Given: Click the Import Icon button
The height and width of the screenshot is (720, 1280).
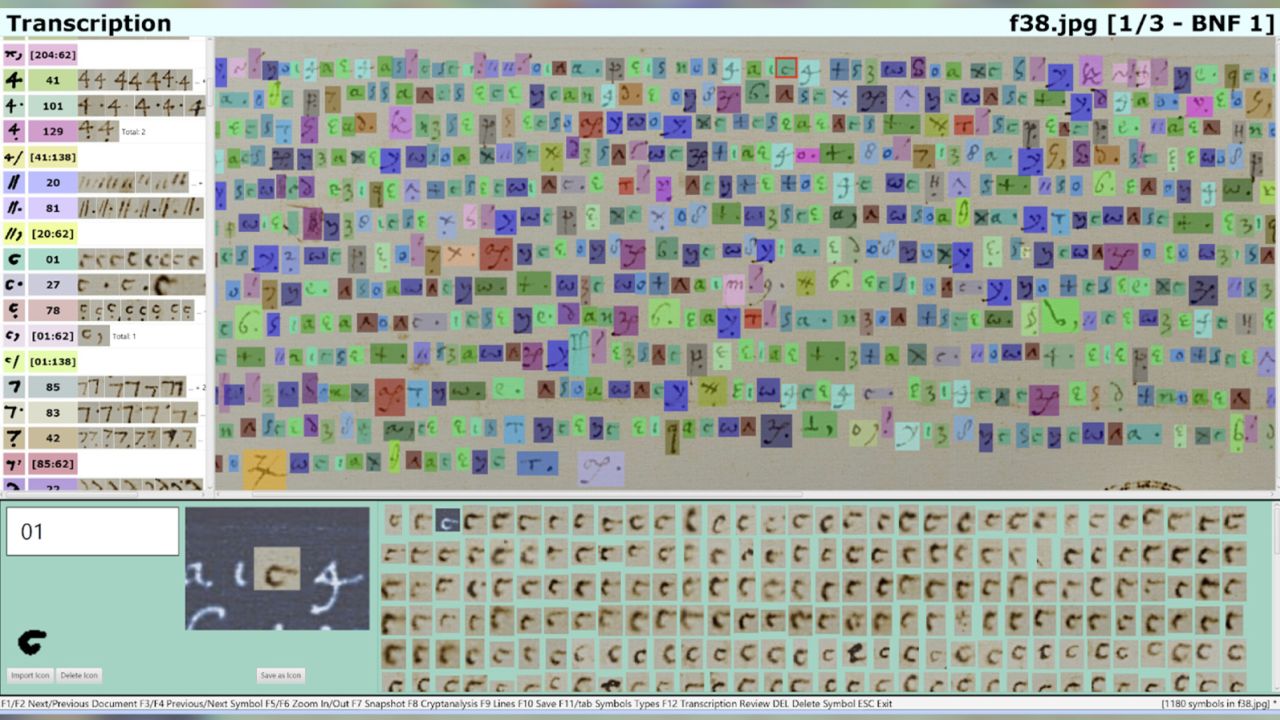Looking at the screenshot, I should [x=30, y=675].
